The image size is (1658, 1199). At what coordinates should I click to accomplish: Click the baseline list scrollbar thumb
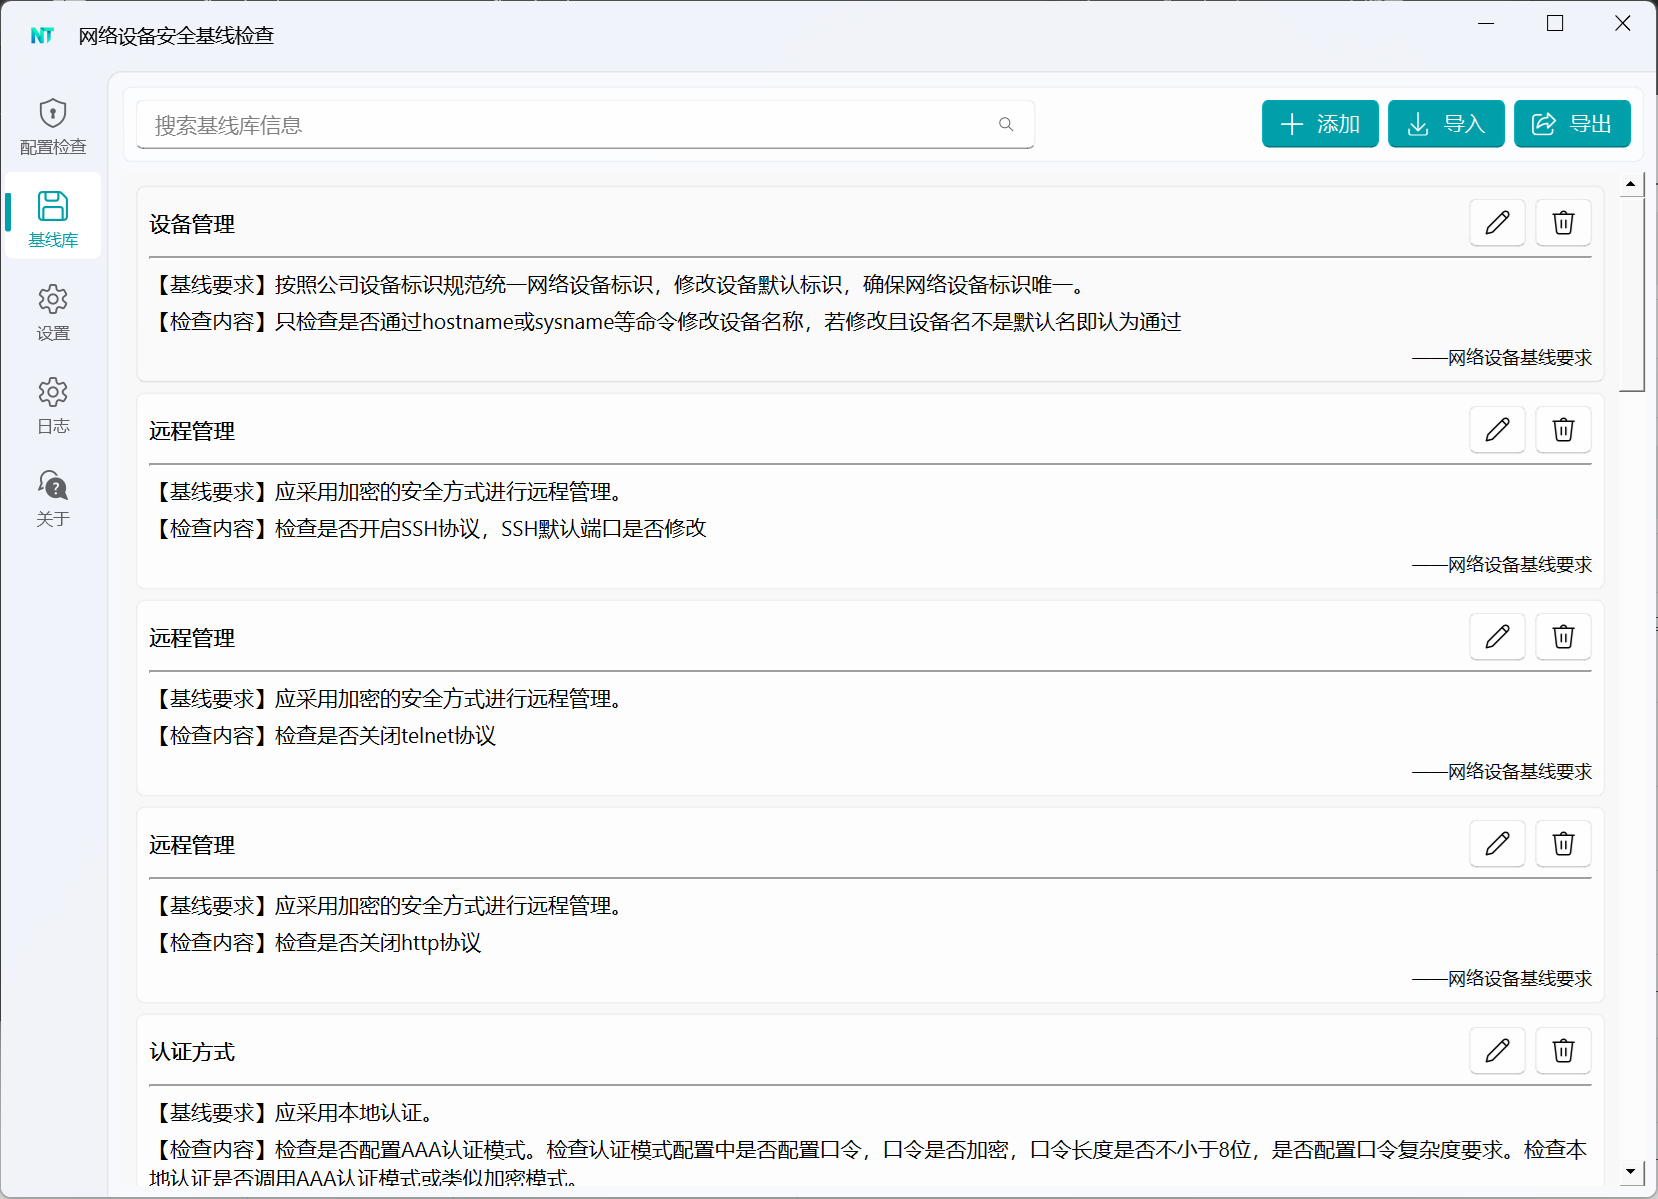[1632, 293]
